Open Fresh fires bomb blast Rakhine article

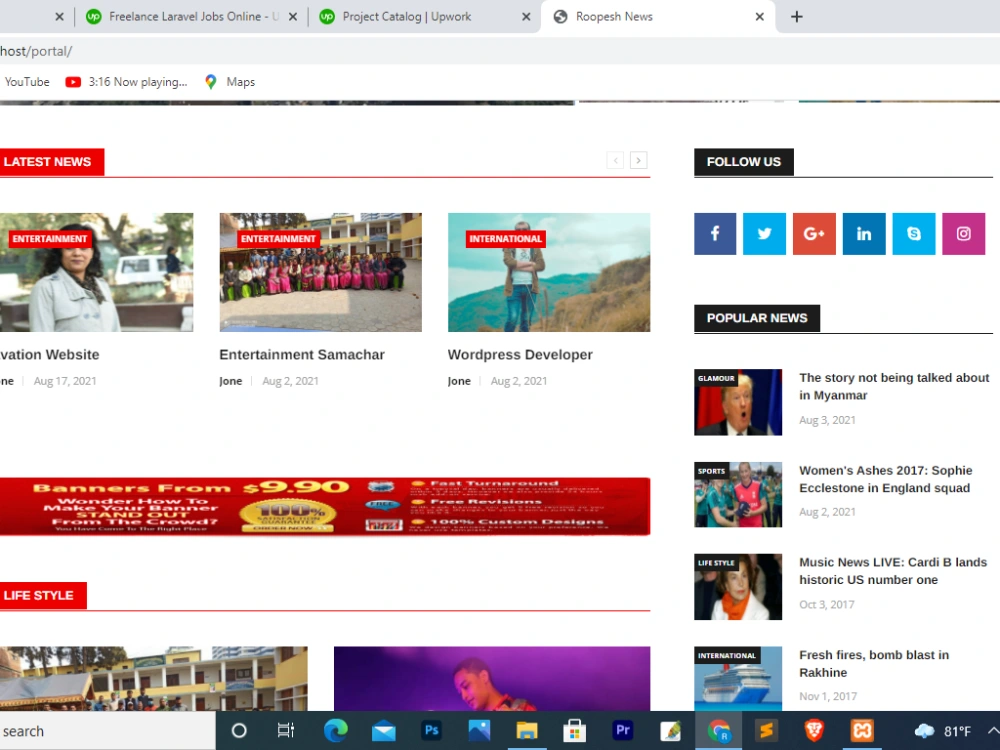coord(874,663)
